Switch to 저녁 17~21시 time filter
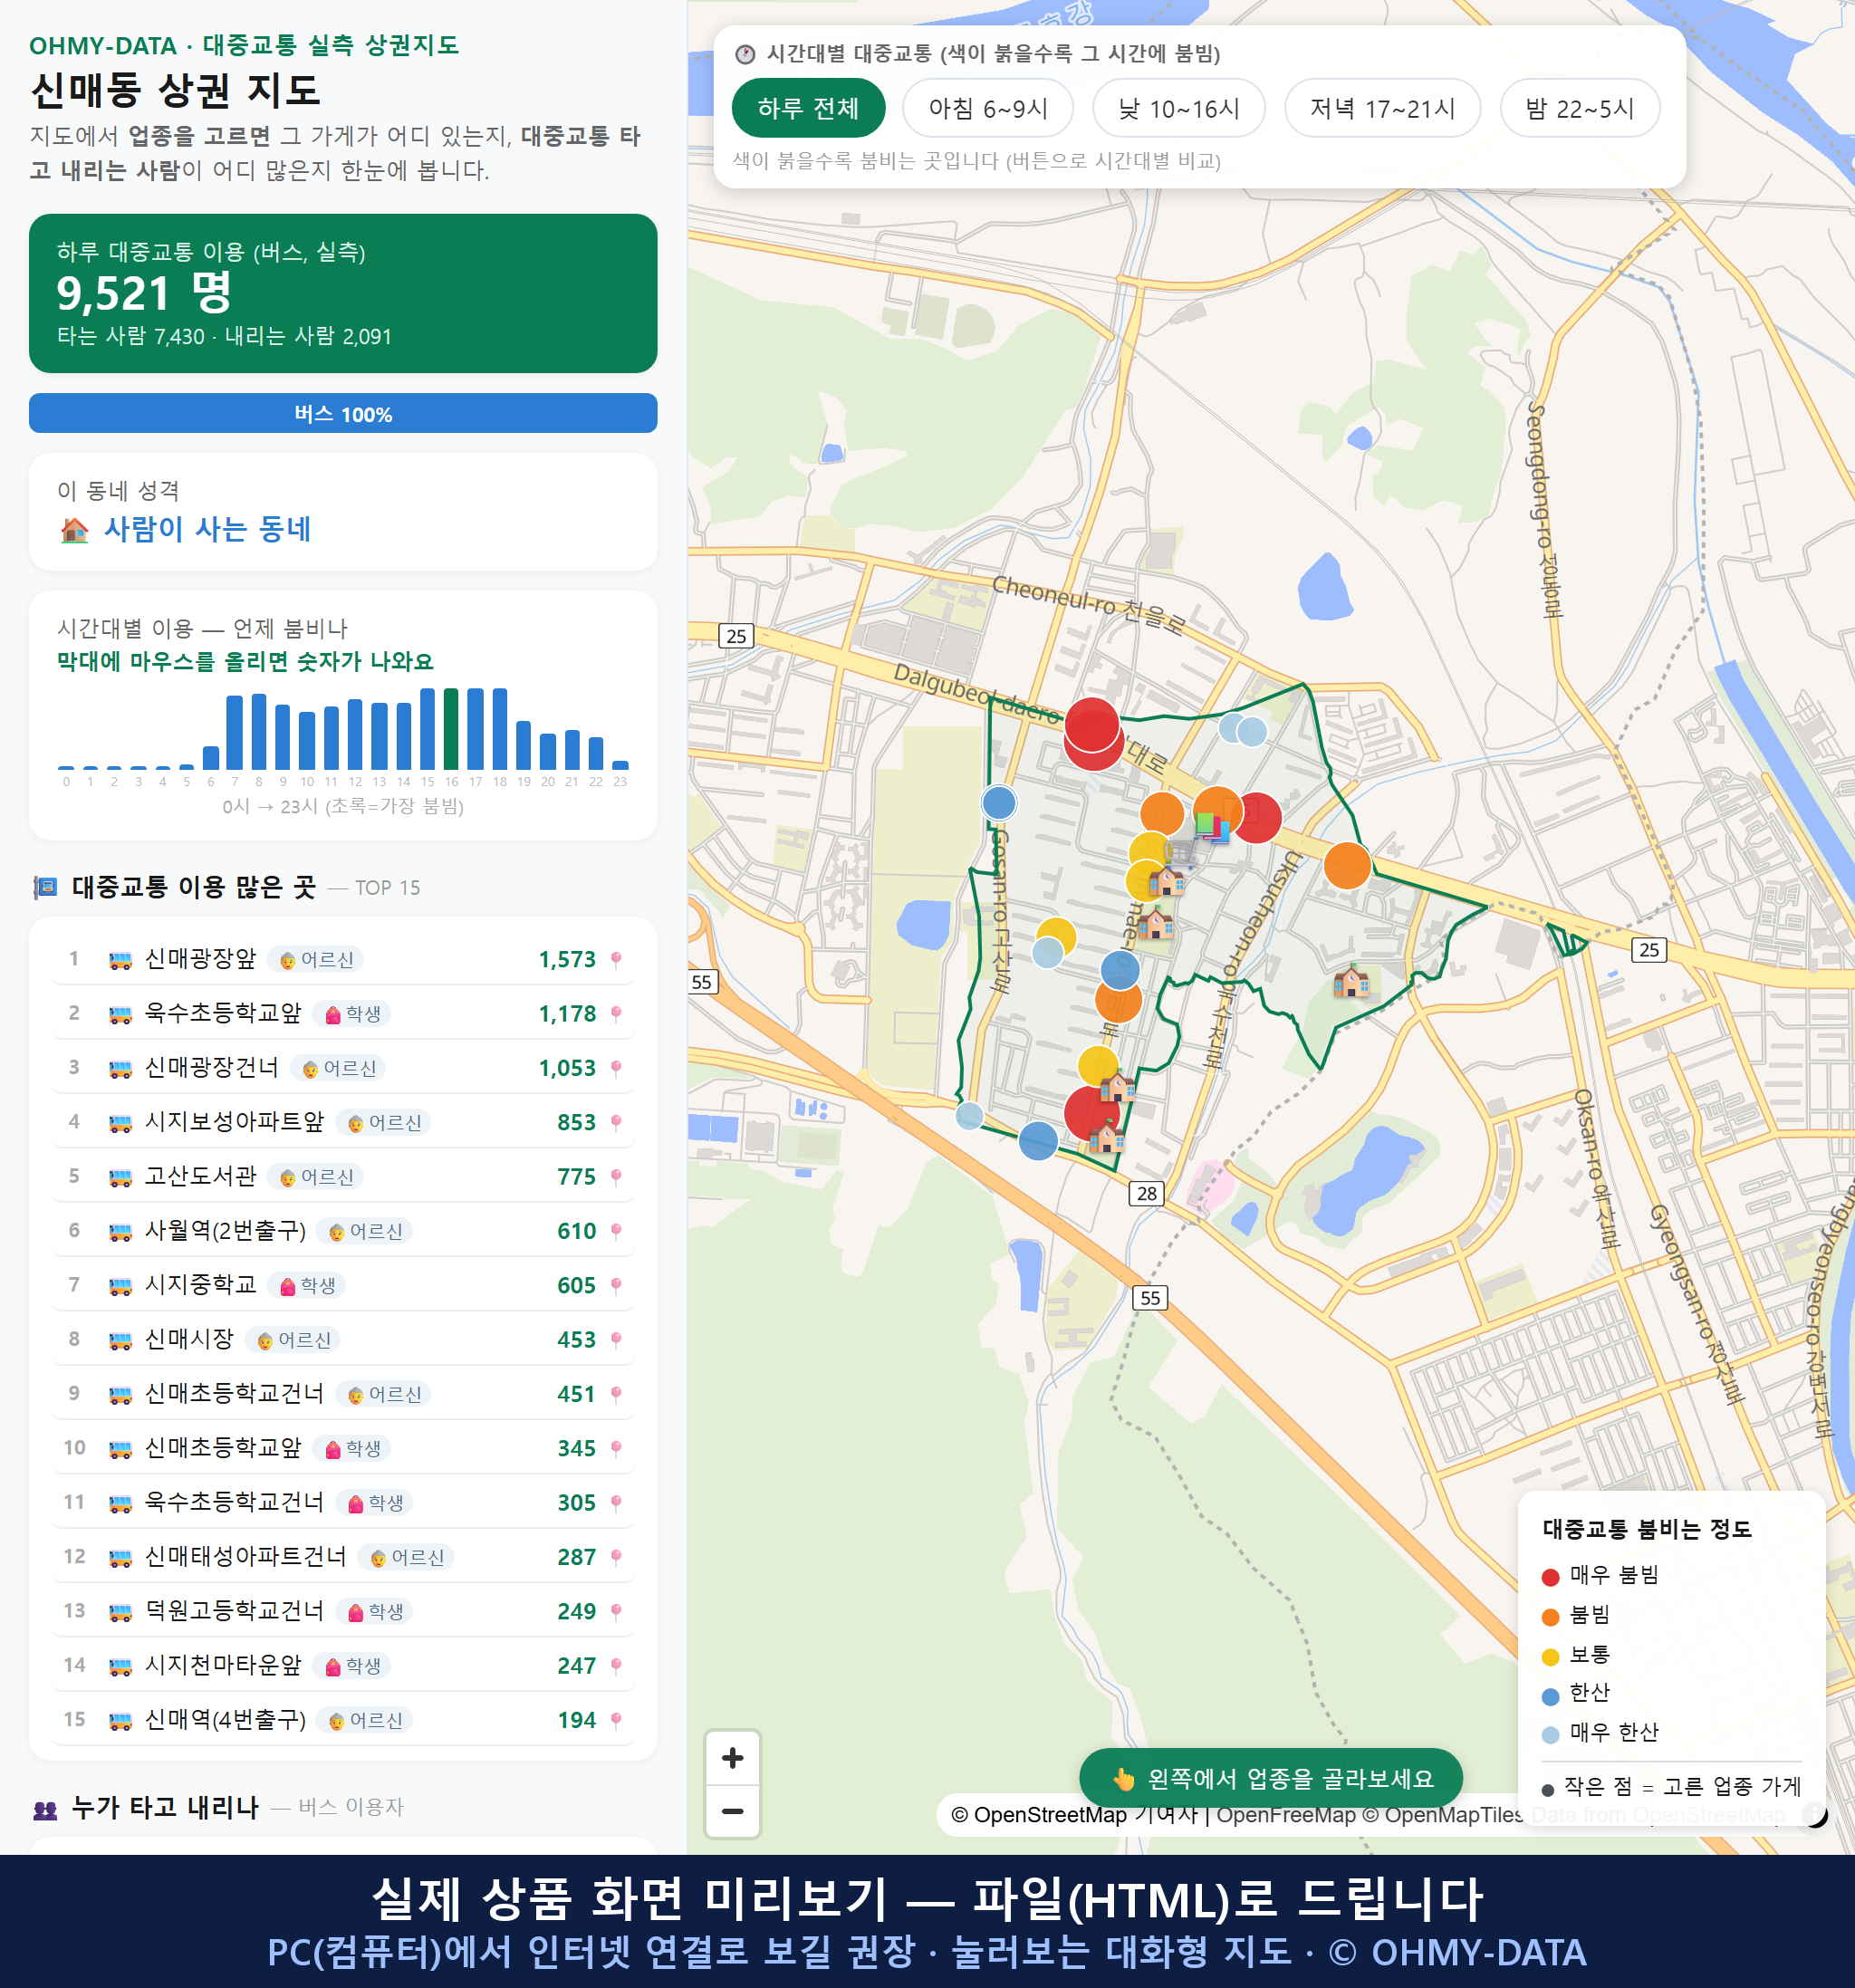The height and width of the screenshot is (1988, 1855). [1381, 108]
